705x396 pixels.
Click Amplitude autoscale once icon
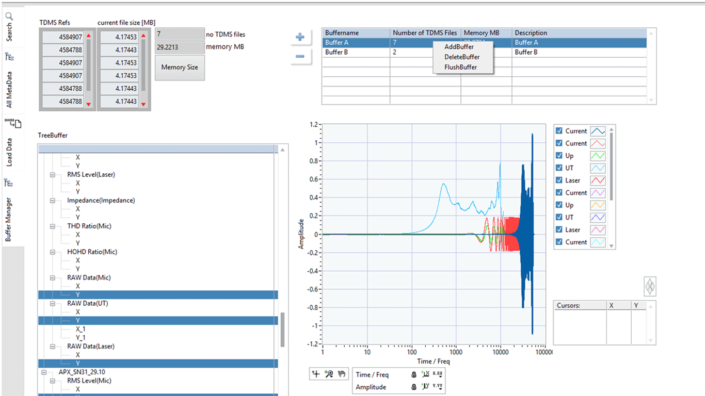425,387
